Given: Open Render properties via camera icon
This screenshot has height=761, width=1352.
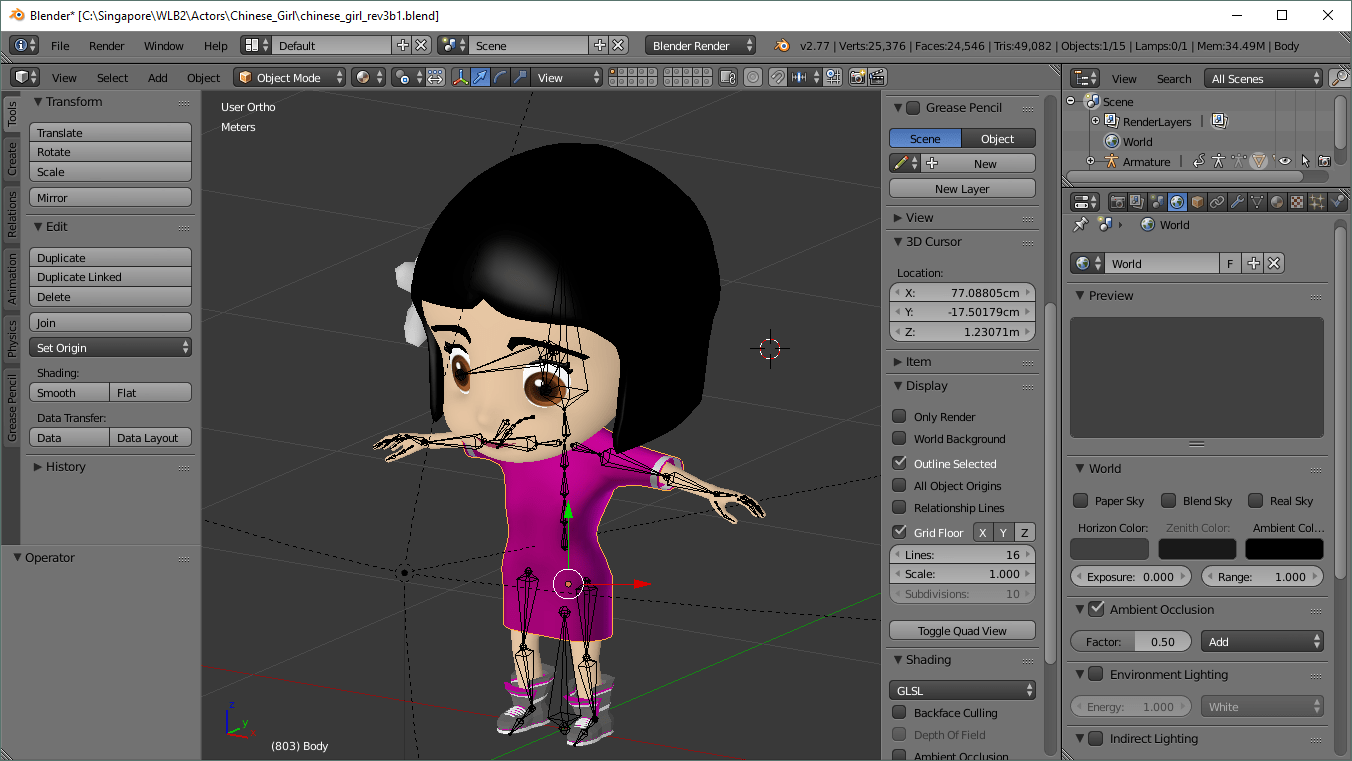Looking at the screenshot, I should pos(1117,201).
